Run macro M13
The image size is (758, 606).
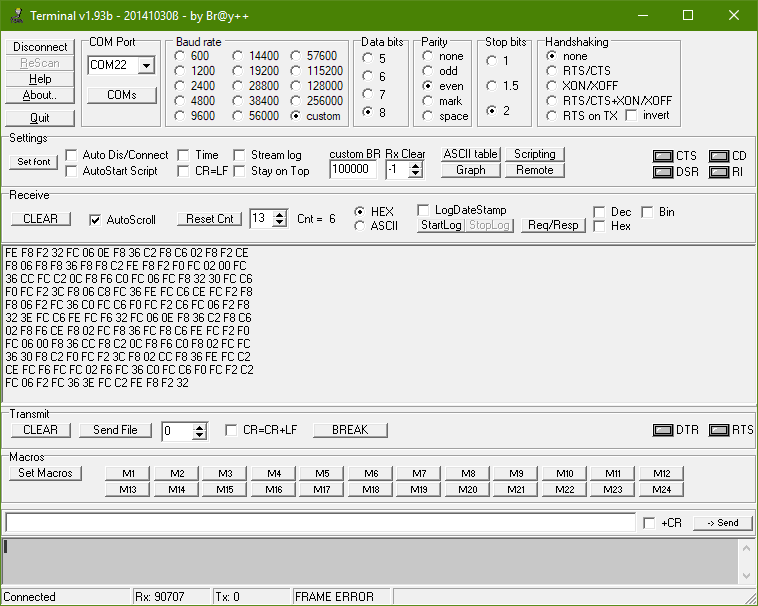coord(128,490)
